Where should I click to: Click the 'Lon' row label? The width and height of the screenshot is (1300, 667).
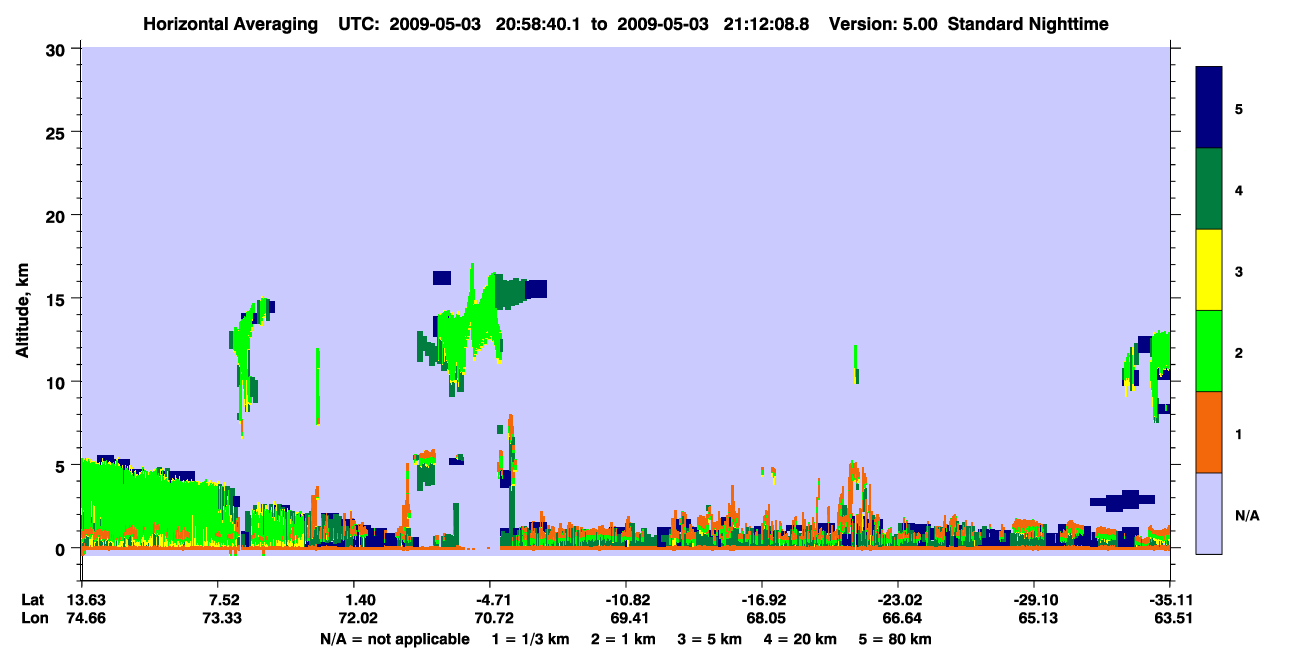[x=33, y=618]
